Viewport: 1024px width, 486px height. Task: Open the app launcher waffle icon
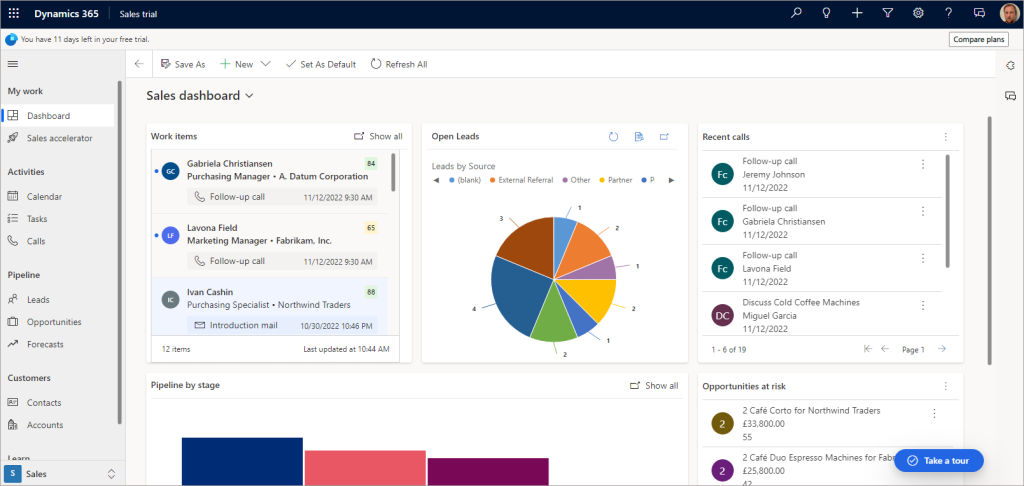click(x=14, y=13)
